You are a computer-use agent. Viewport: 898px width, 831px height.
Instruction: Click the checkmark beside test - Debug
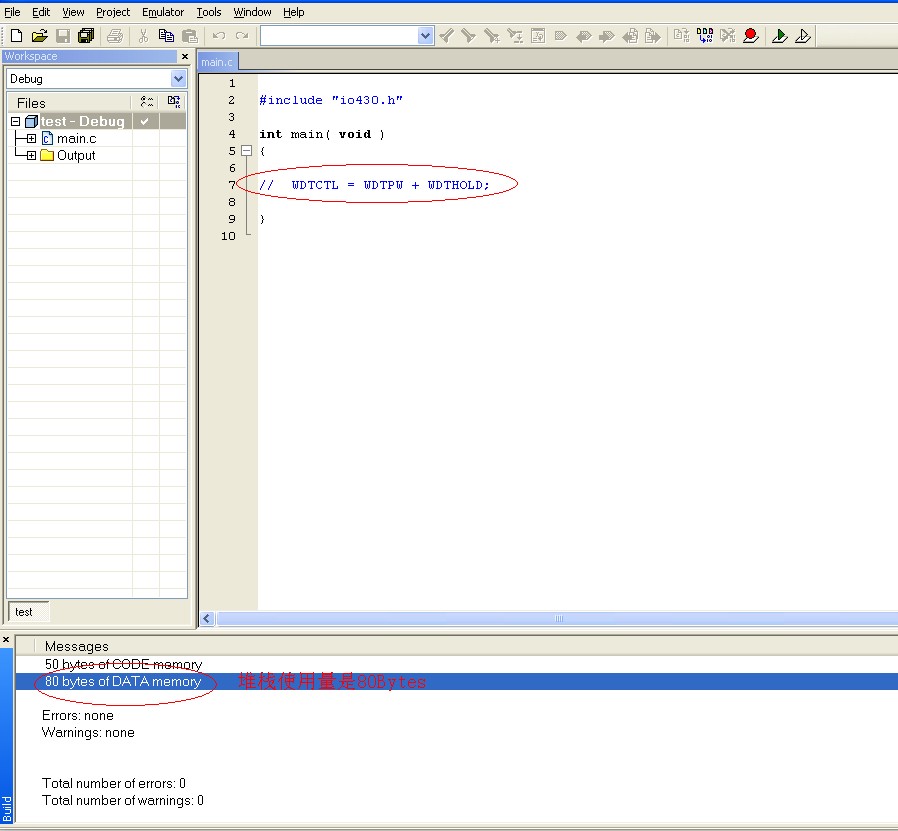tap(145, 121)
